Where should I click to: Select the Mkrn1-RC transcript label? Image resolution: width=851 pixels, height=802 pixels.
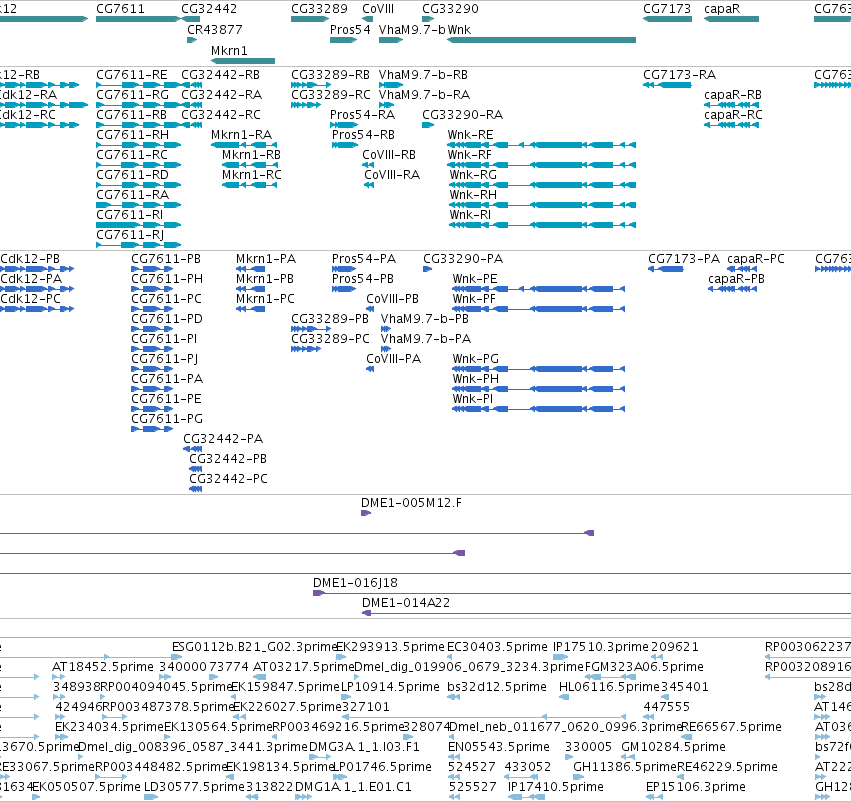[x=251, y=175]
